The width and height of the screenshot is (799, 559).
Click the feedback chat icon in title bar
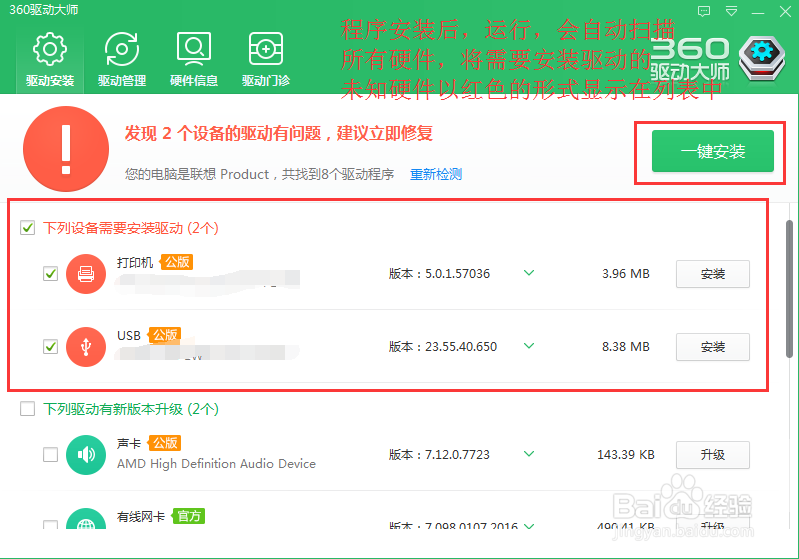pos(704,11)
